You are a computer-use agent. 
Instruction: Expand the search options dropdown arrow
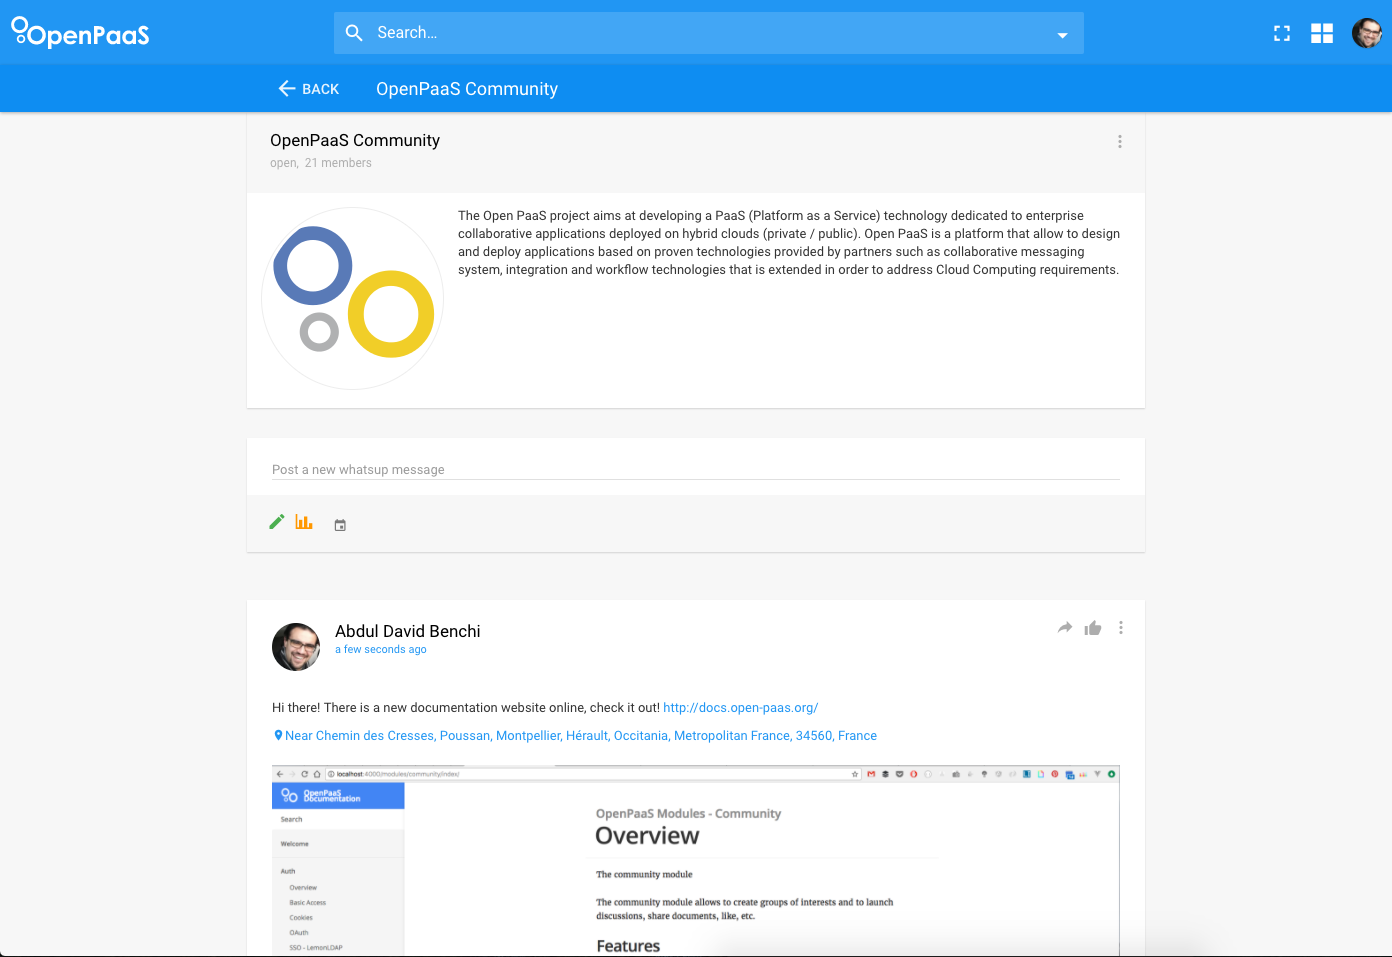(1062, 35)
